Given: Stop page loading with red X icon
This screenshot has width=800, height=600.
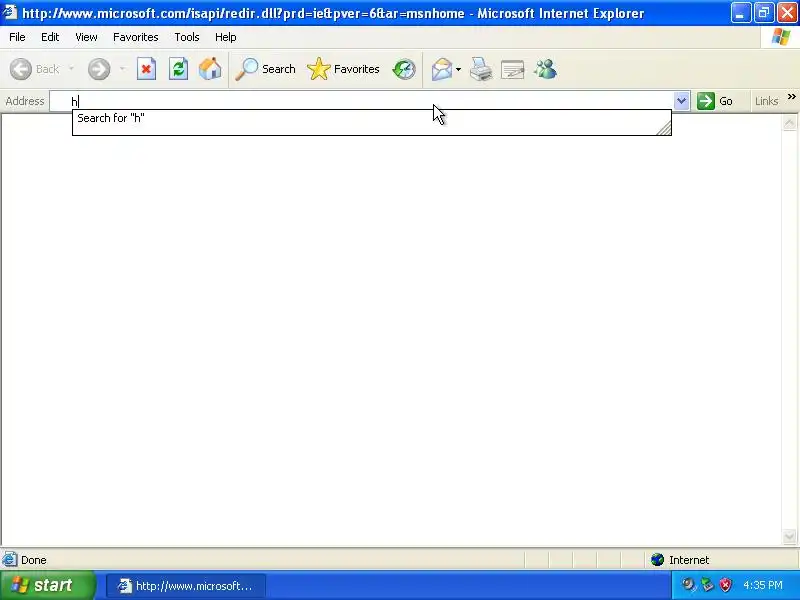Looking at the screenshot, I should pyautogui.click(x=146, y=69).
